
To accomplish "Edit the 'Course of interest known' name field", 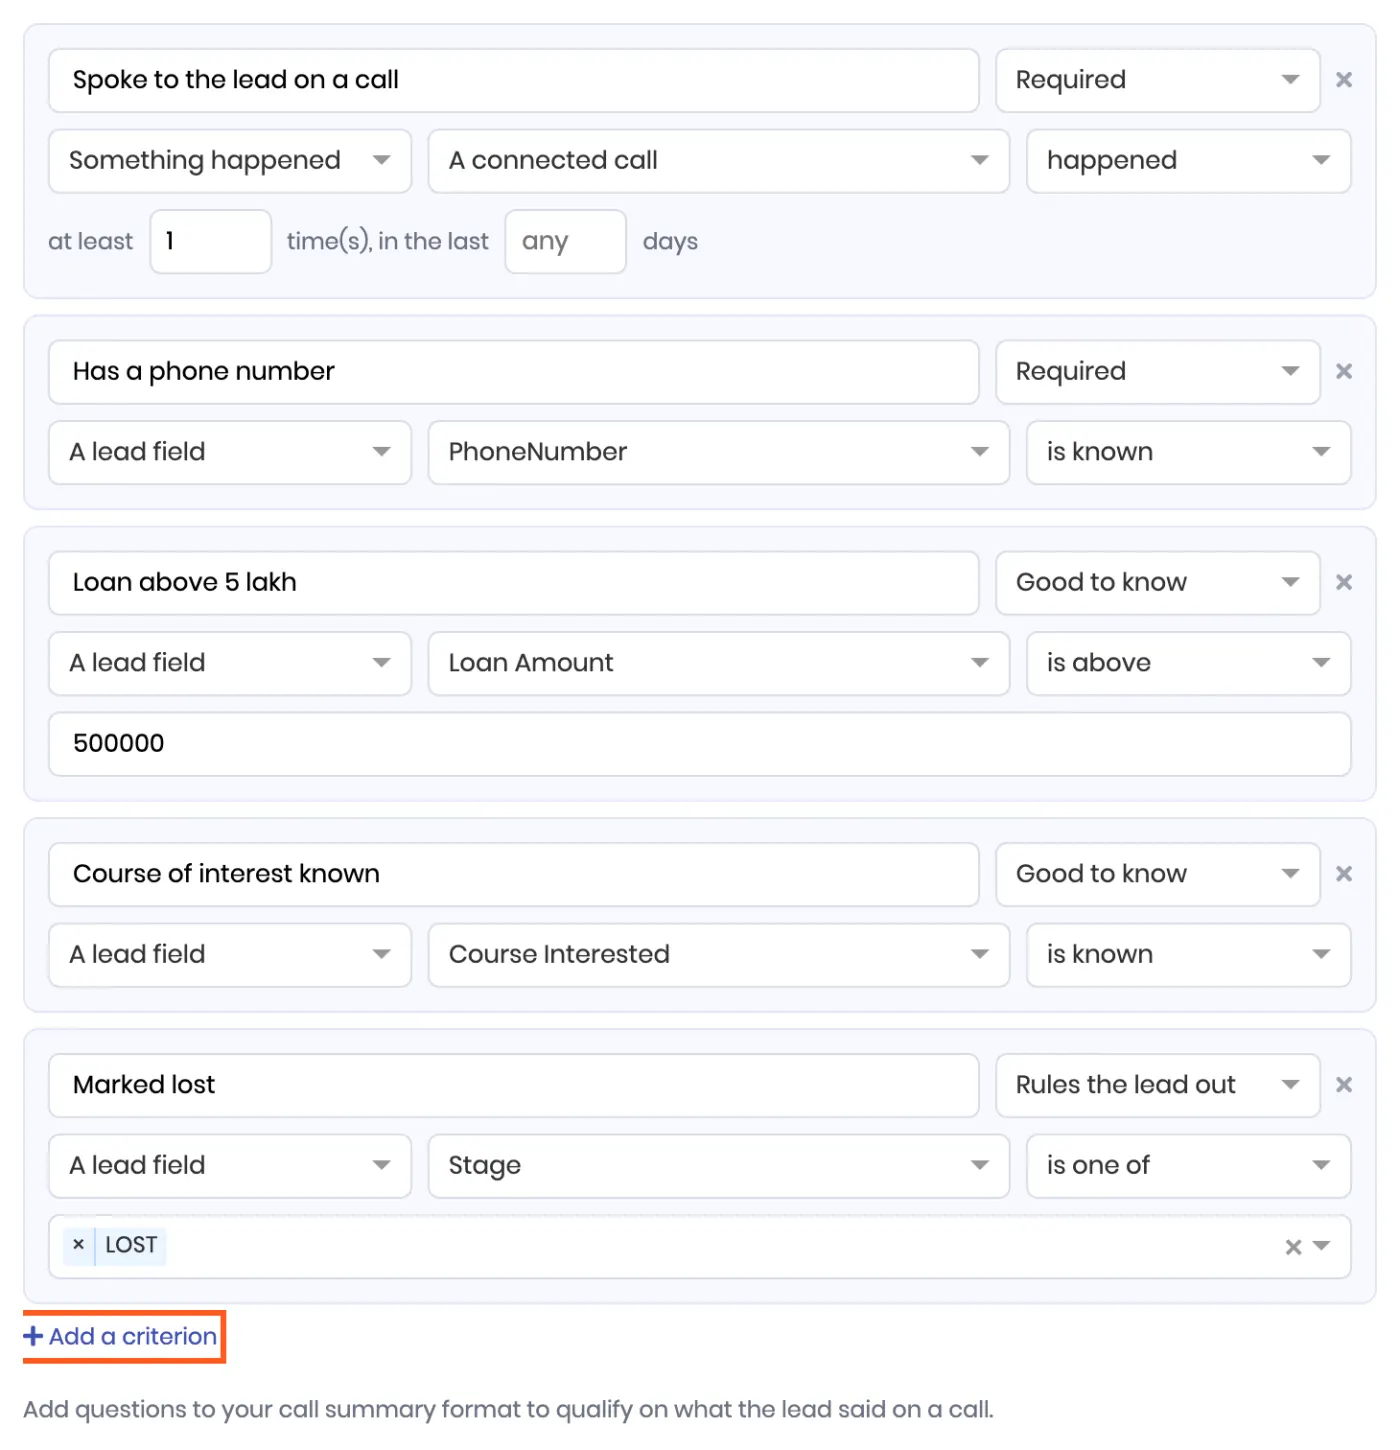I will (x=513, y=874).
